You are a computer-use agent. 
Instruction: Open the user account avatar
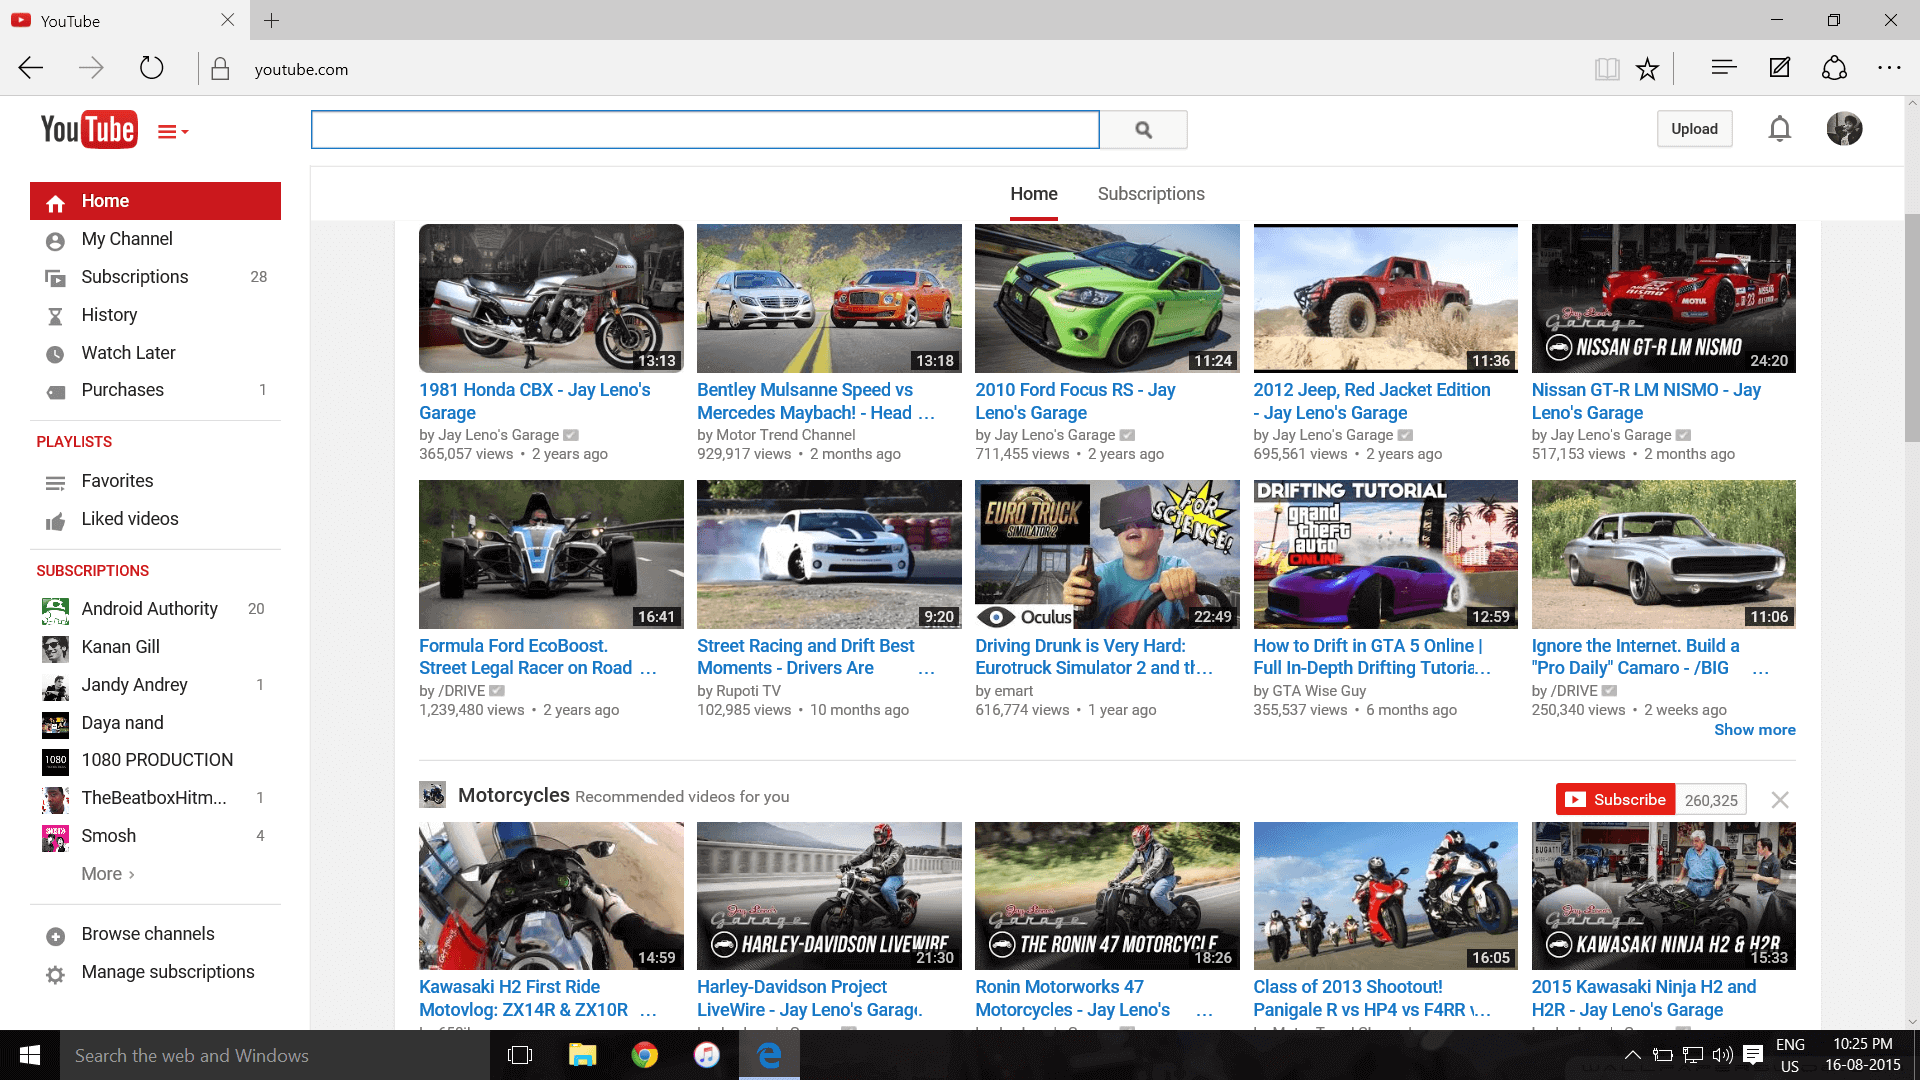[1843, 129]
